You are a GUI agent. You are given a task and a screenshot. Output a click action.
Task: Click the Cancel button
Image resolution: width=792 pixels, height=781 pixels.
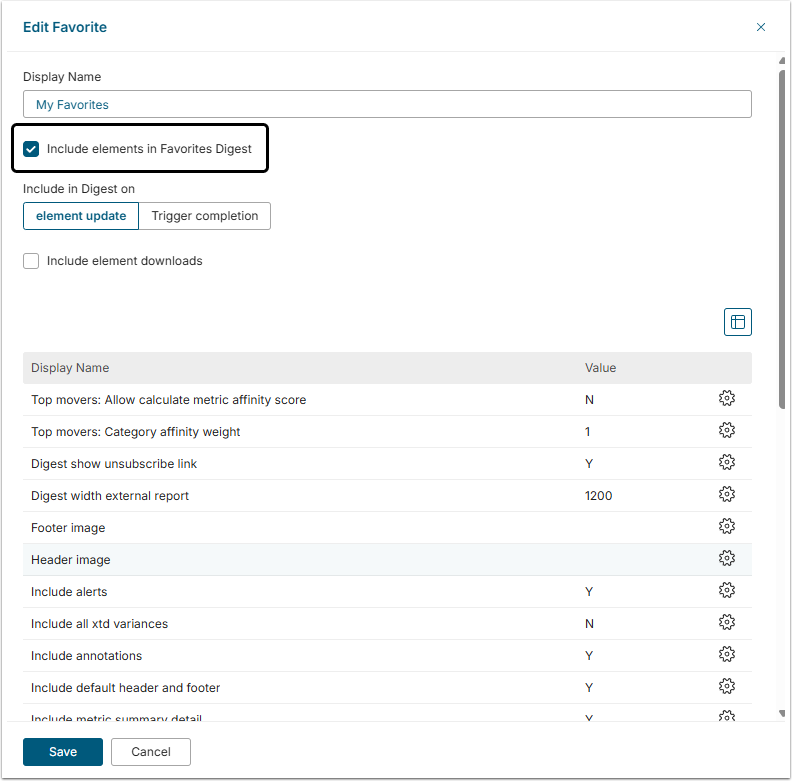click(151, 752)
